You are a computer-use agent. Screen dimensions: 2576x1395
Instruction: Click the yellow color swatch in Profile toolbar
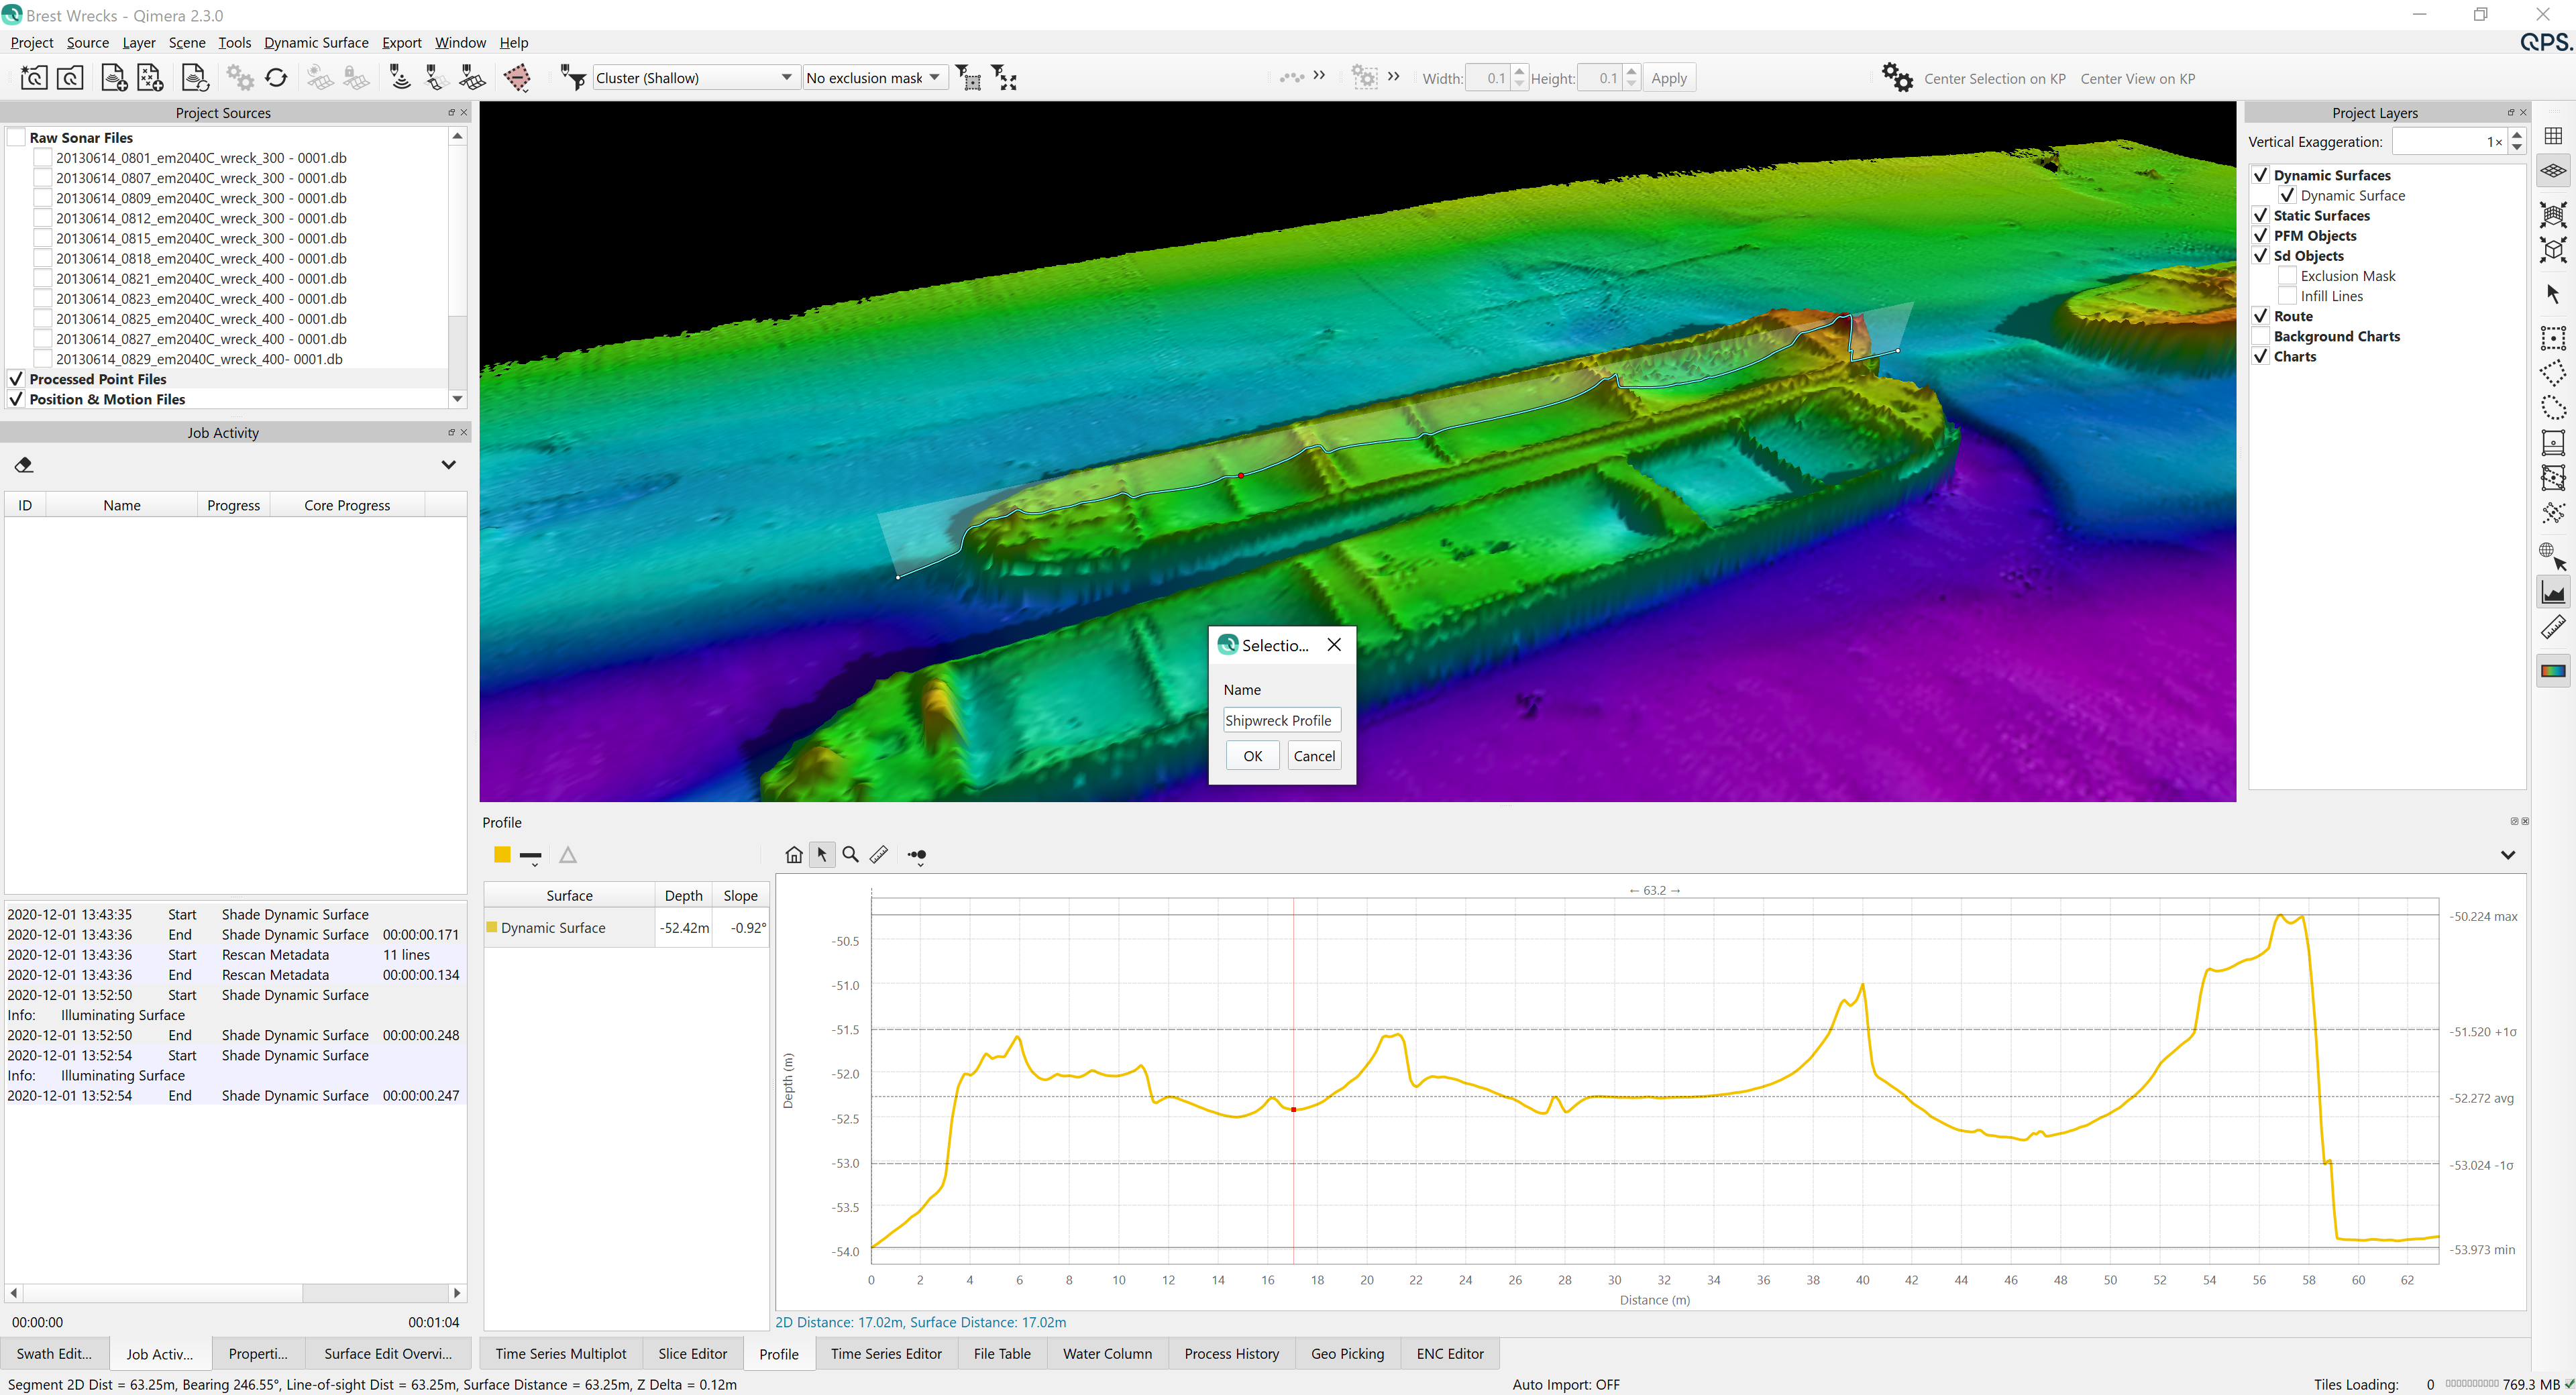pos(502,855)
